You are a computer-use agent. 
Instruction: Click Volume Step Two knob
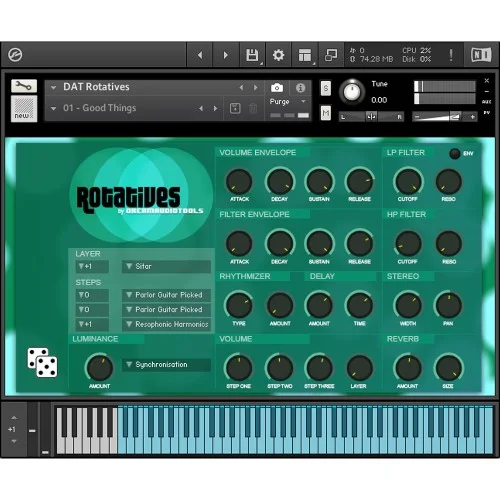click(280, 368)
